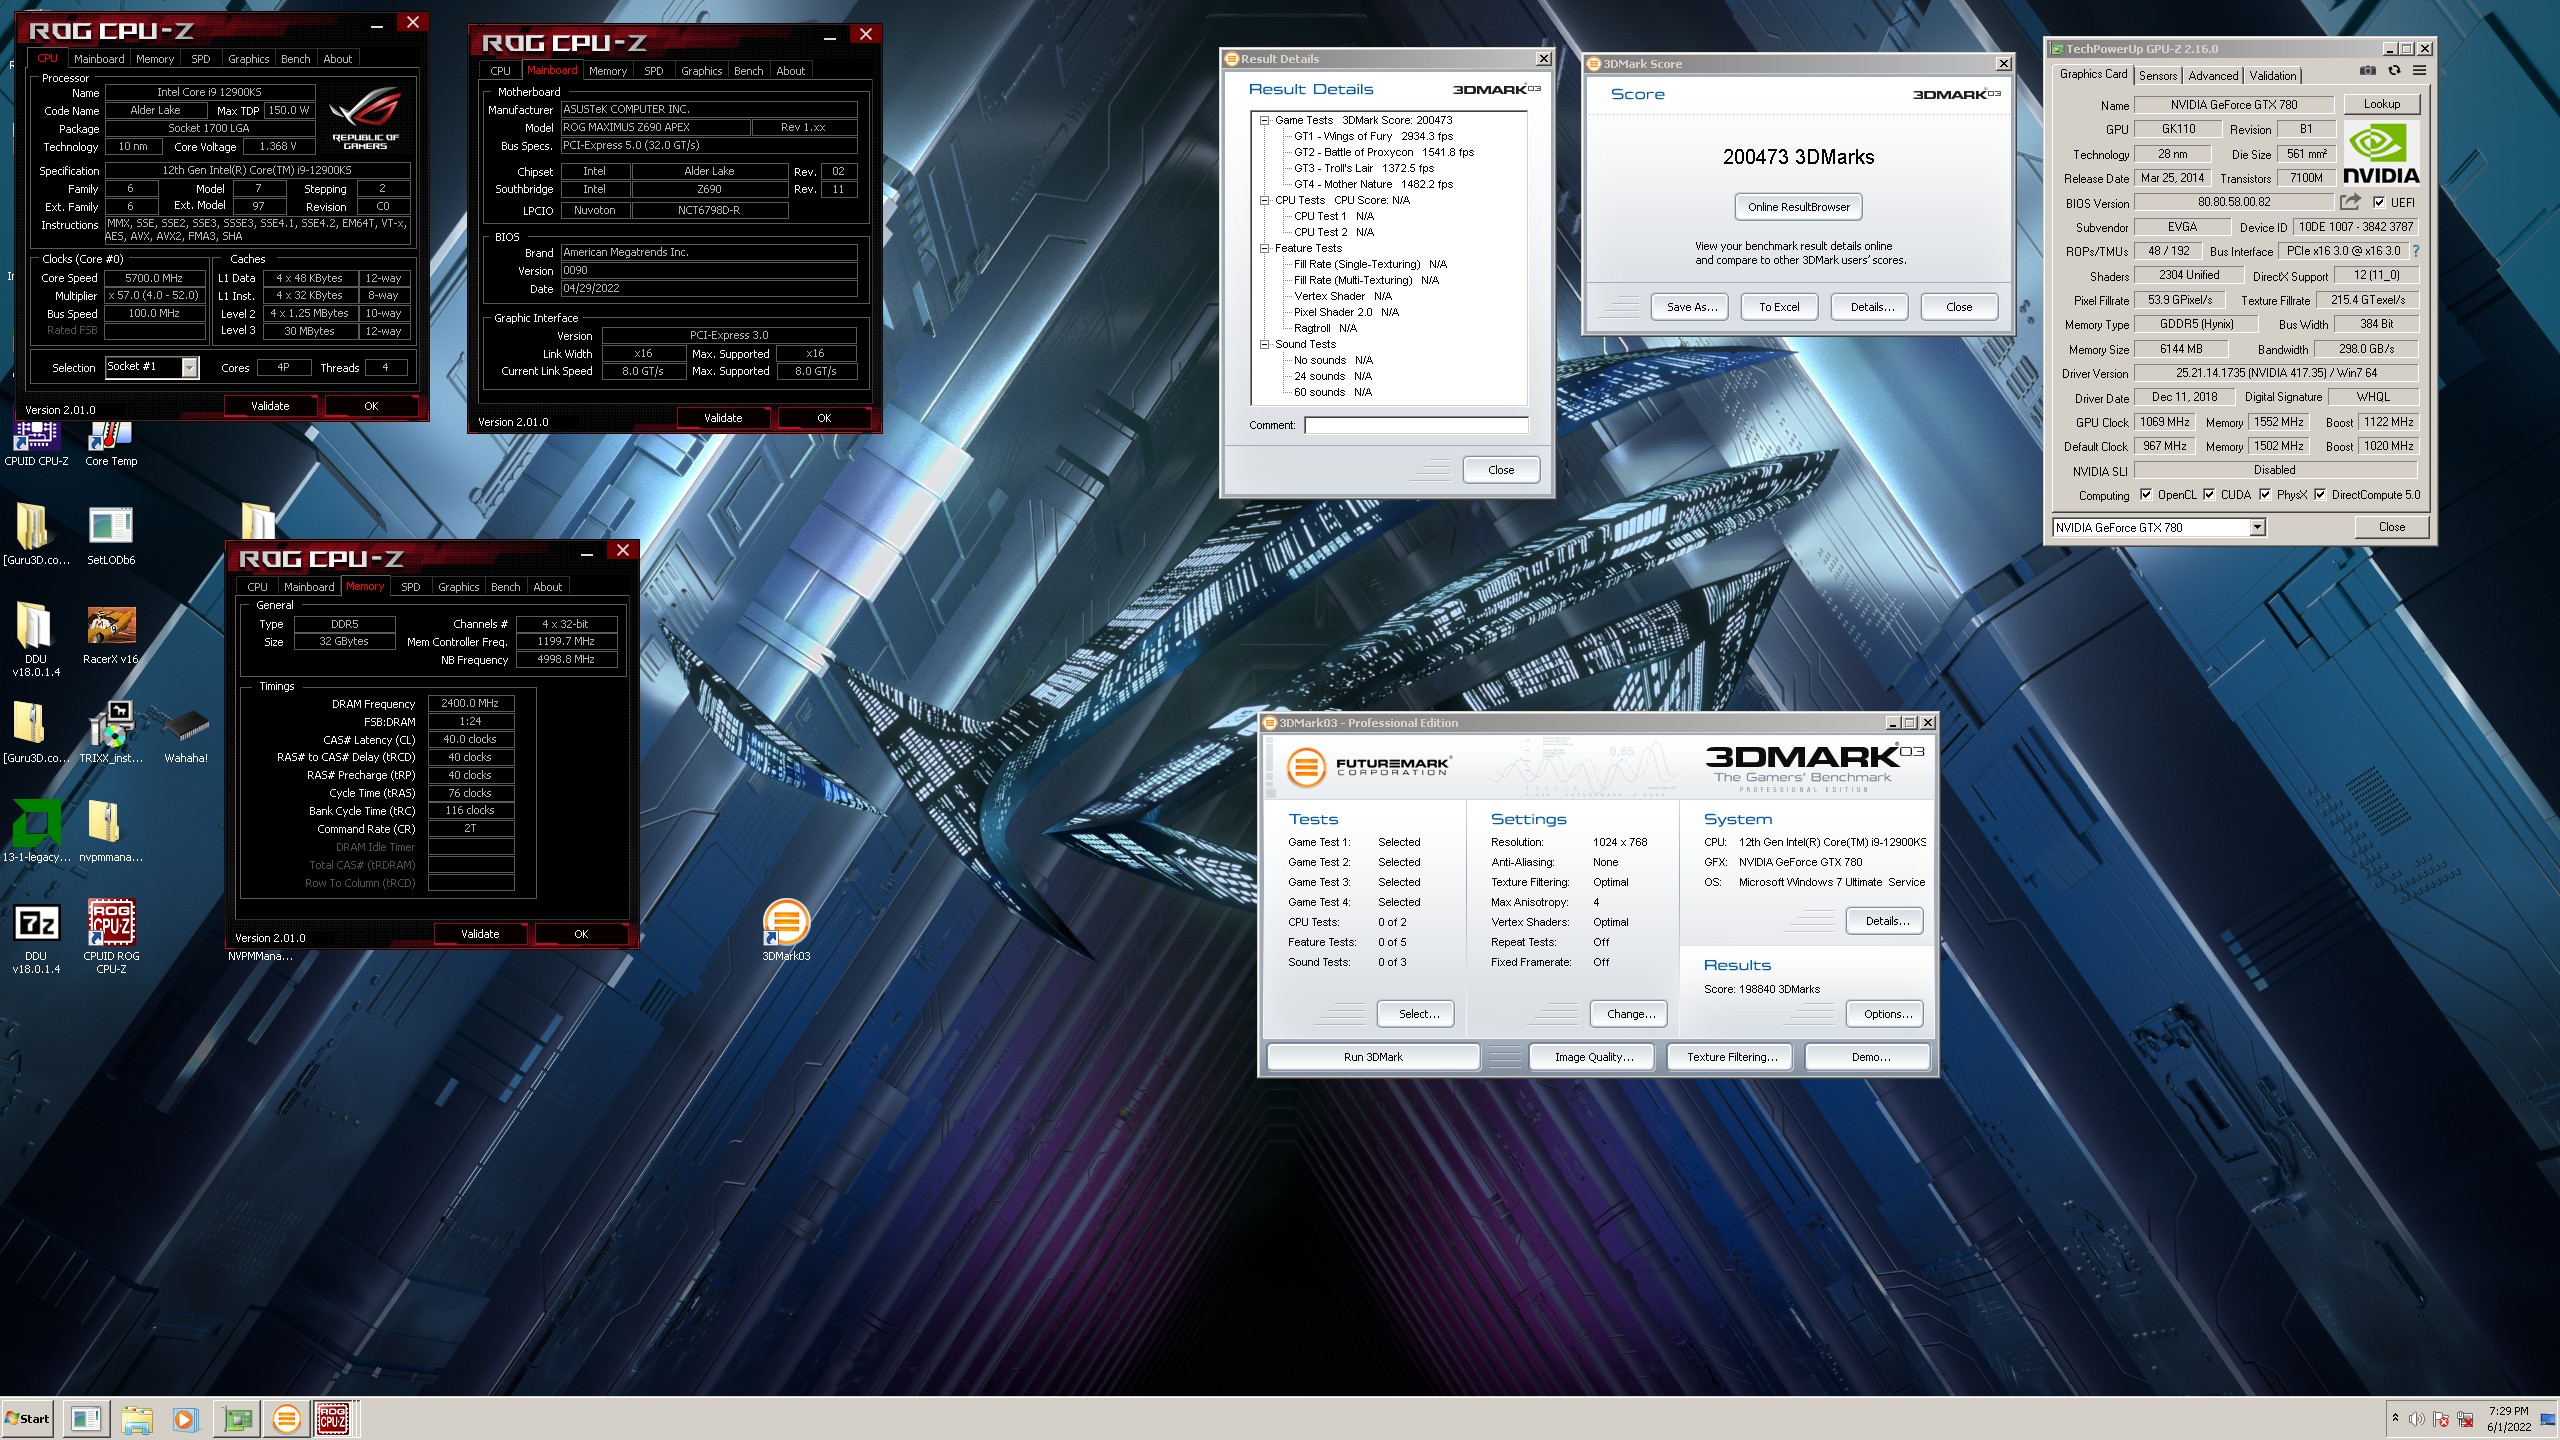Image resolution: width=2560 pixels, height=1440 pixels.
Task: Click Show Desktop button on taskbar edge
Action: (2549, 1419)
